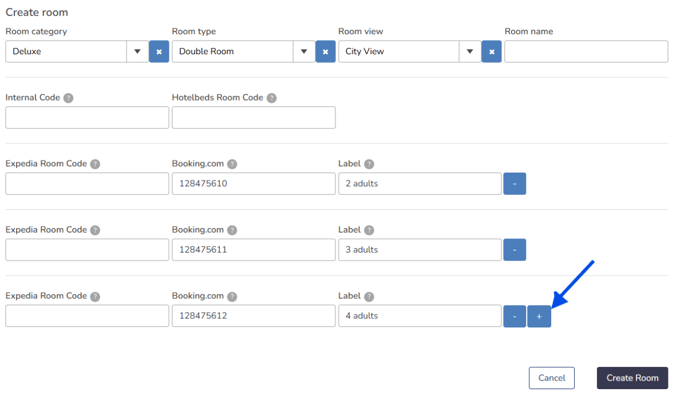Edit Booking.com code 128475612
This screenshot has width=688, height=396.
254,316
